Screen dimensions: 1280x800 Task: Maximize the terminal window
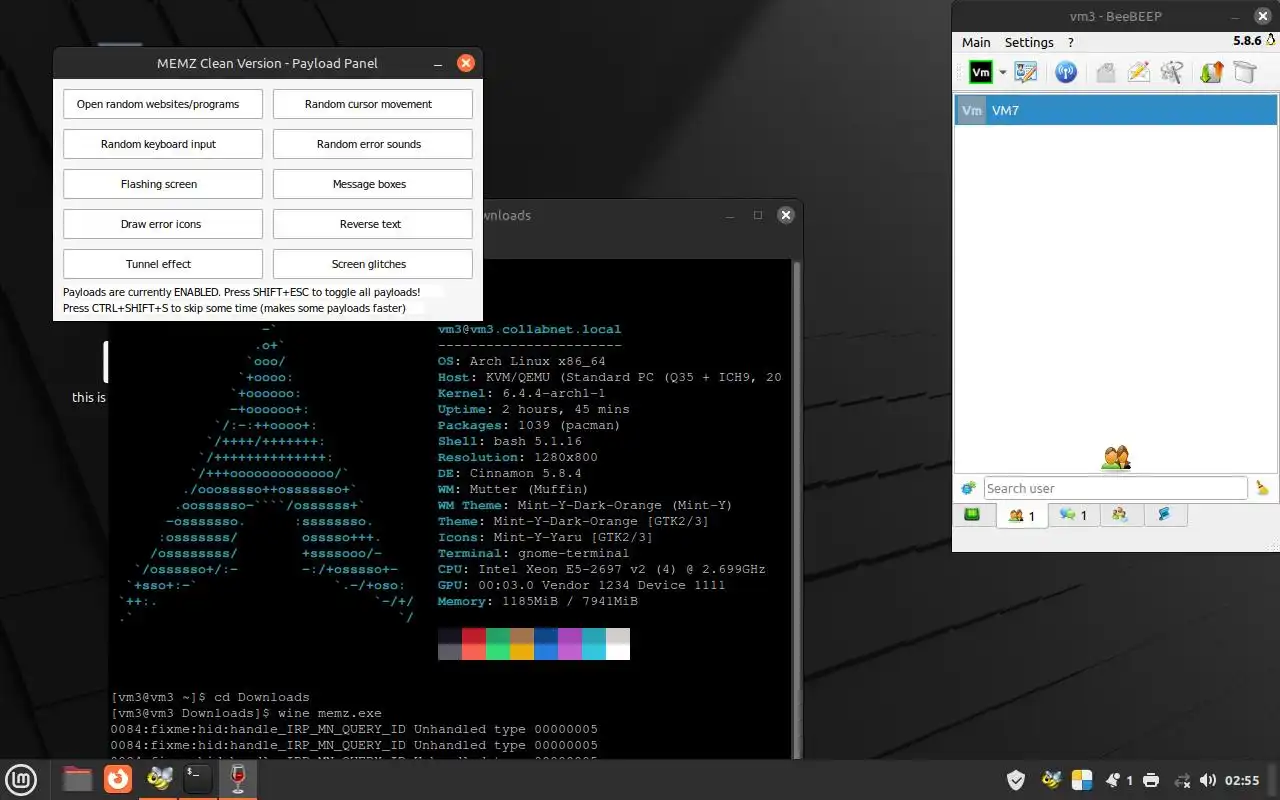pos(758,215)
